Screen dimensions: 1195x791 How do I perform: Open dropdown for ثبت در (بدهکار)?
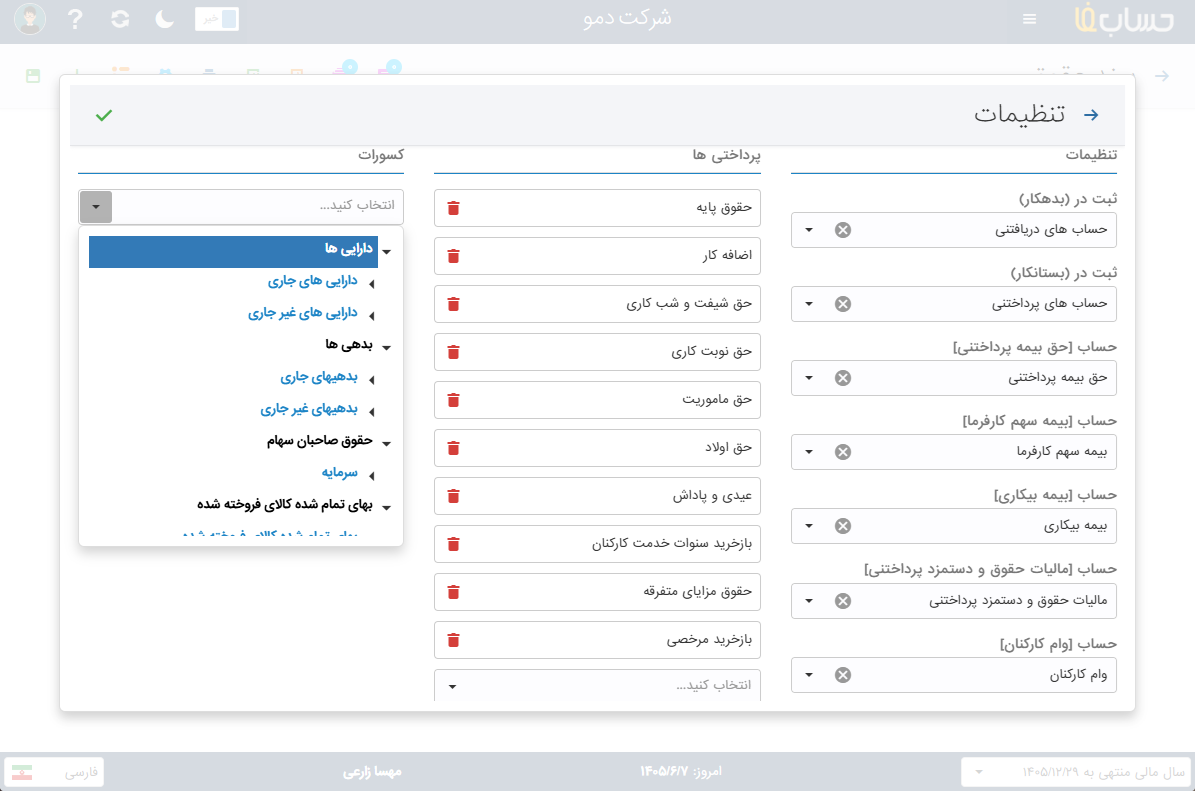[x=809, y=230]
